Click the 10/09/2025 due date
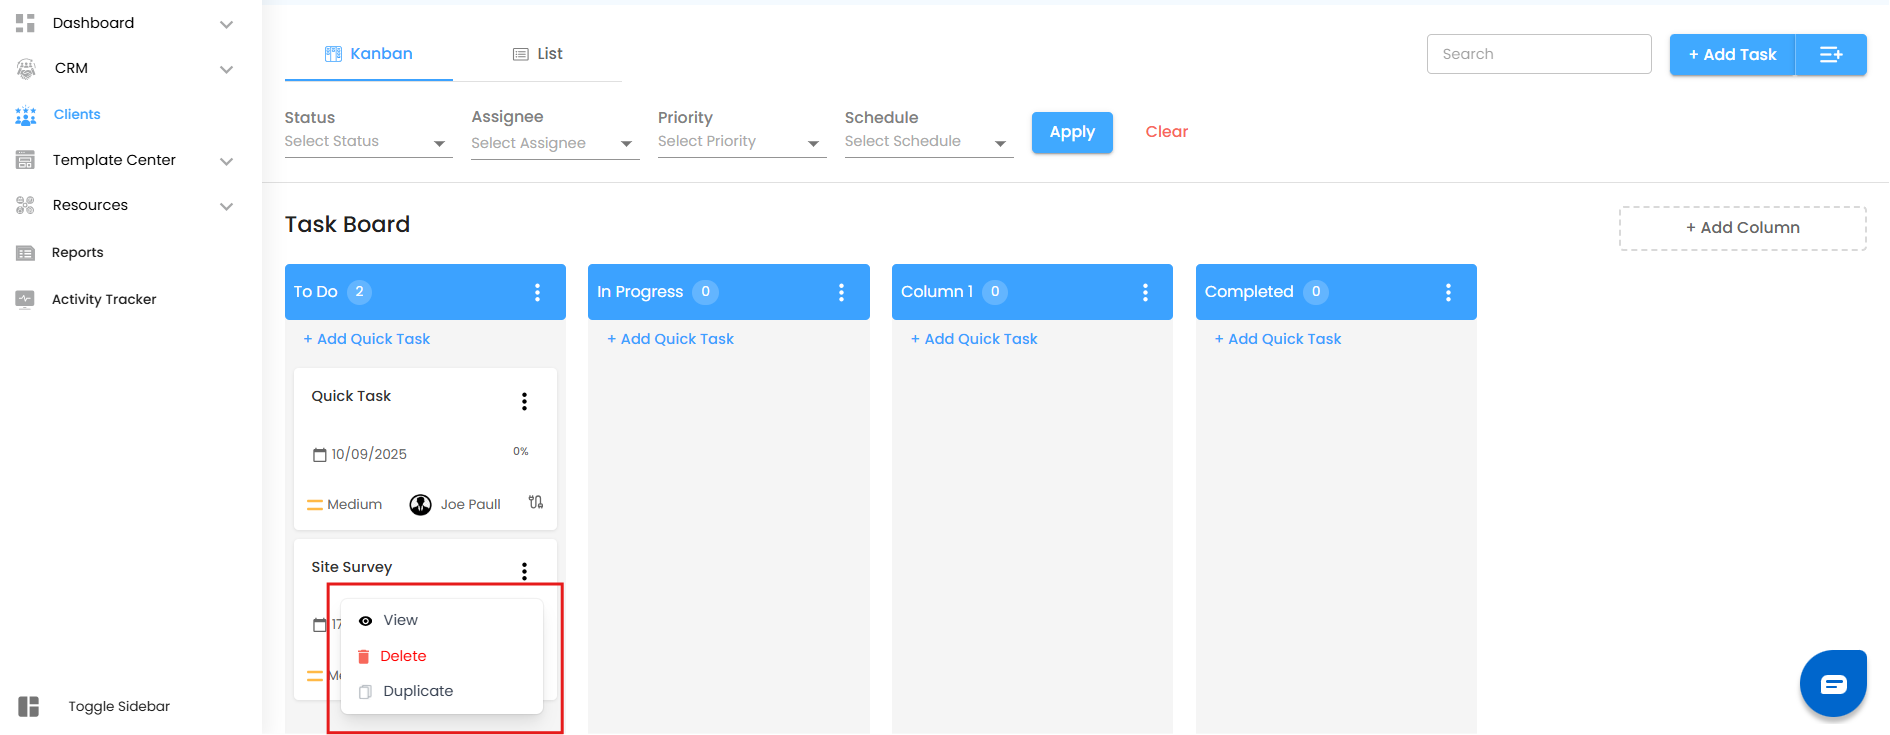This screenshot has height=735, width=1890. point(369,455)
